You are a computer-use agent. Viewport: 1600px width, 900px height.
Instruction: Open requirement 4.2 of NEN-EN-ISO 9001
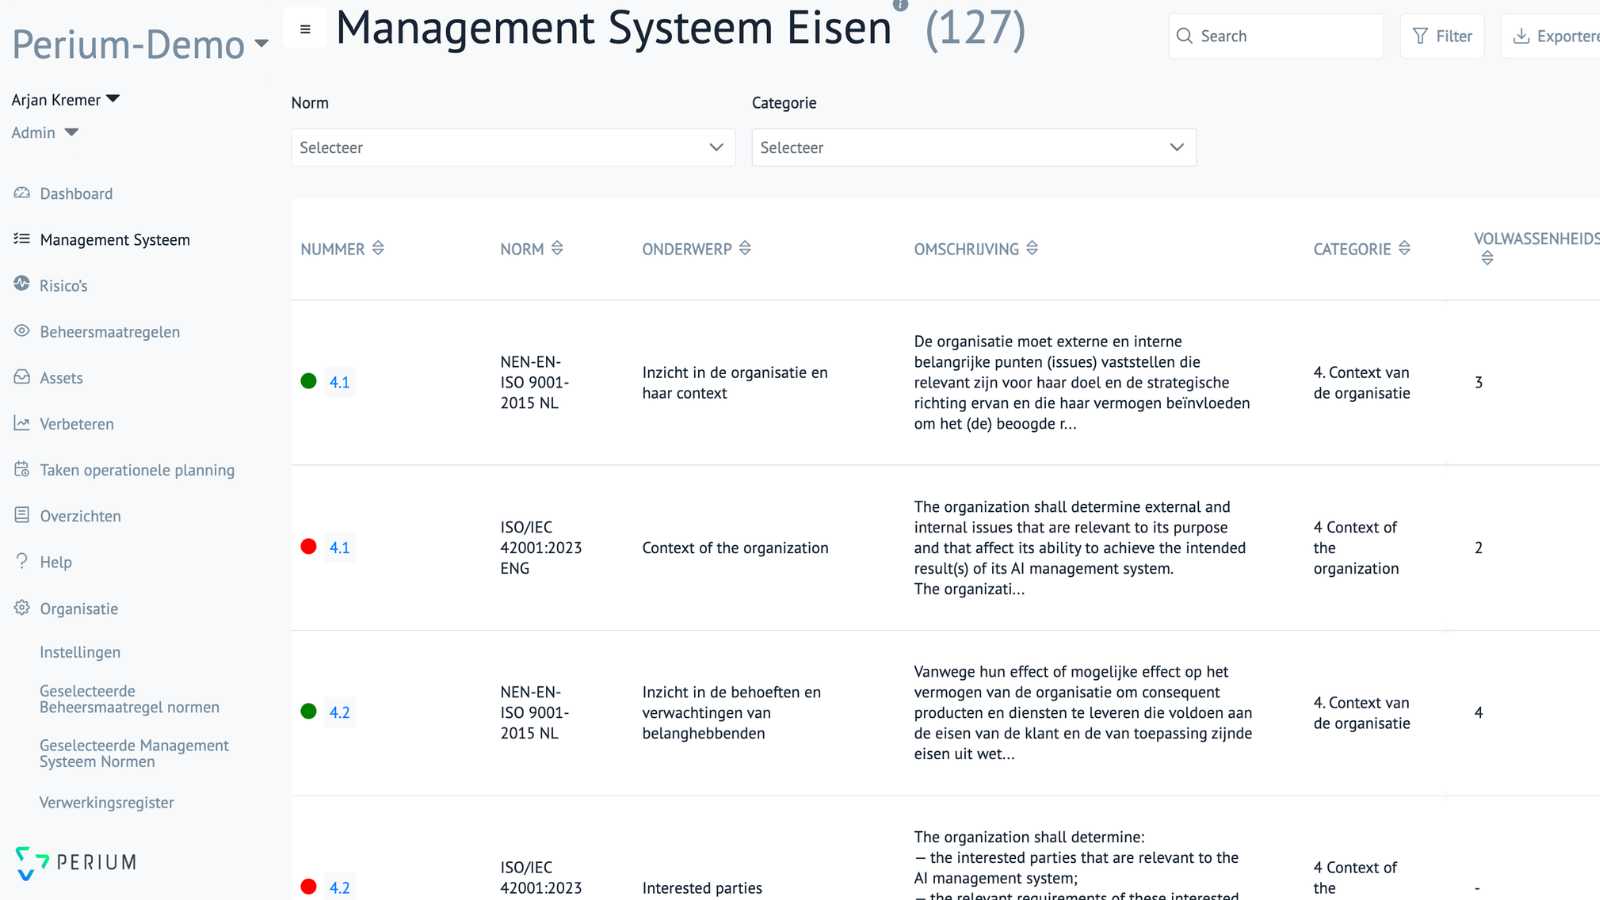(340, 712)
